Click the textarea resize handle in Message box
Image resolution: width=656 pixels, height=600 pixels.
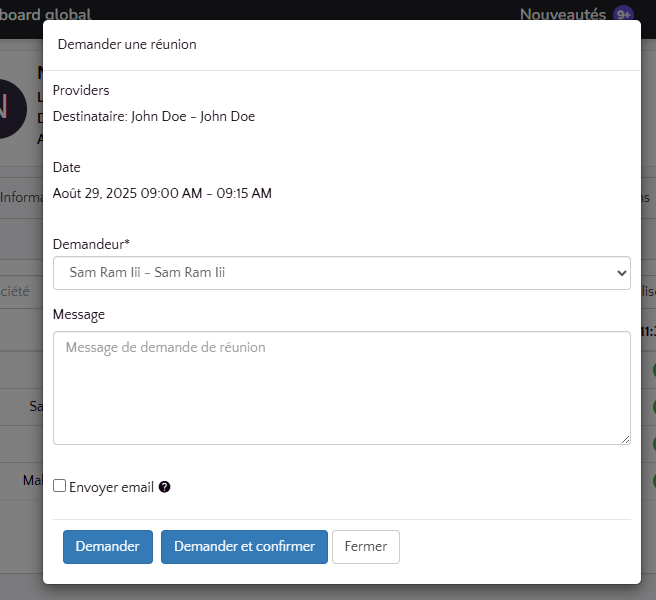tap(625, 439)
